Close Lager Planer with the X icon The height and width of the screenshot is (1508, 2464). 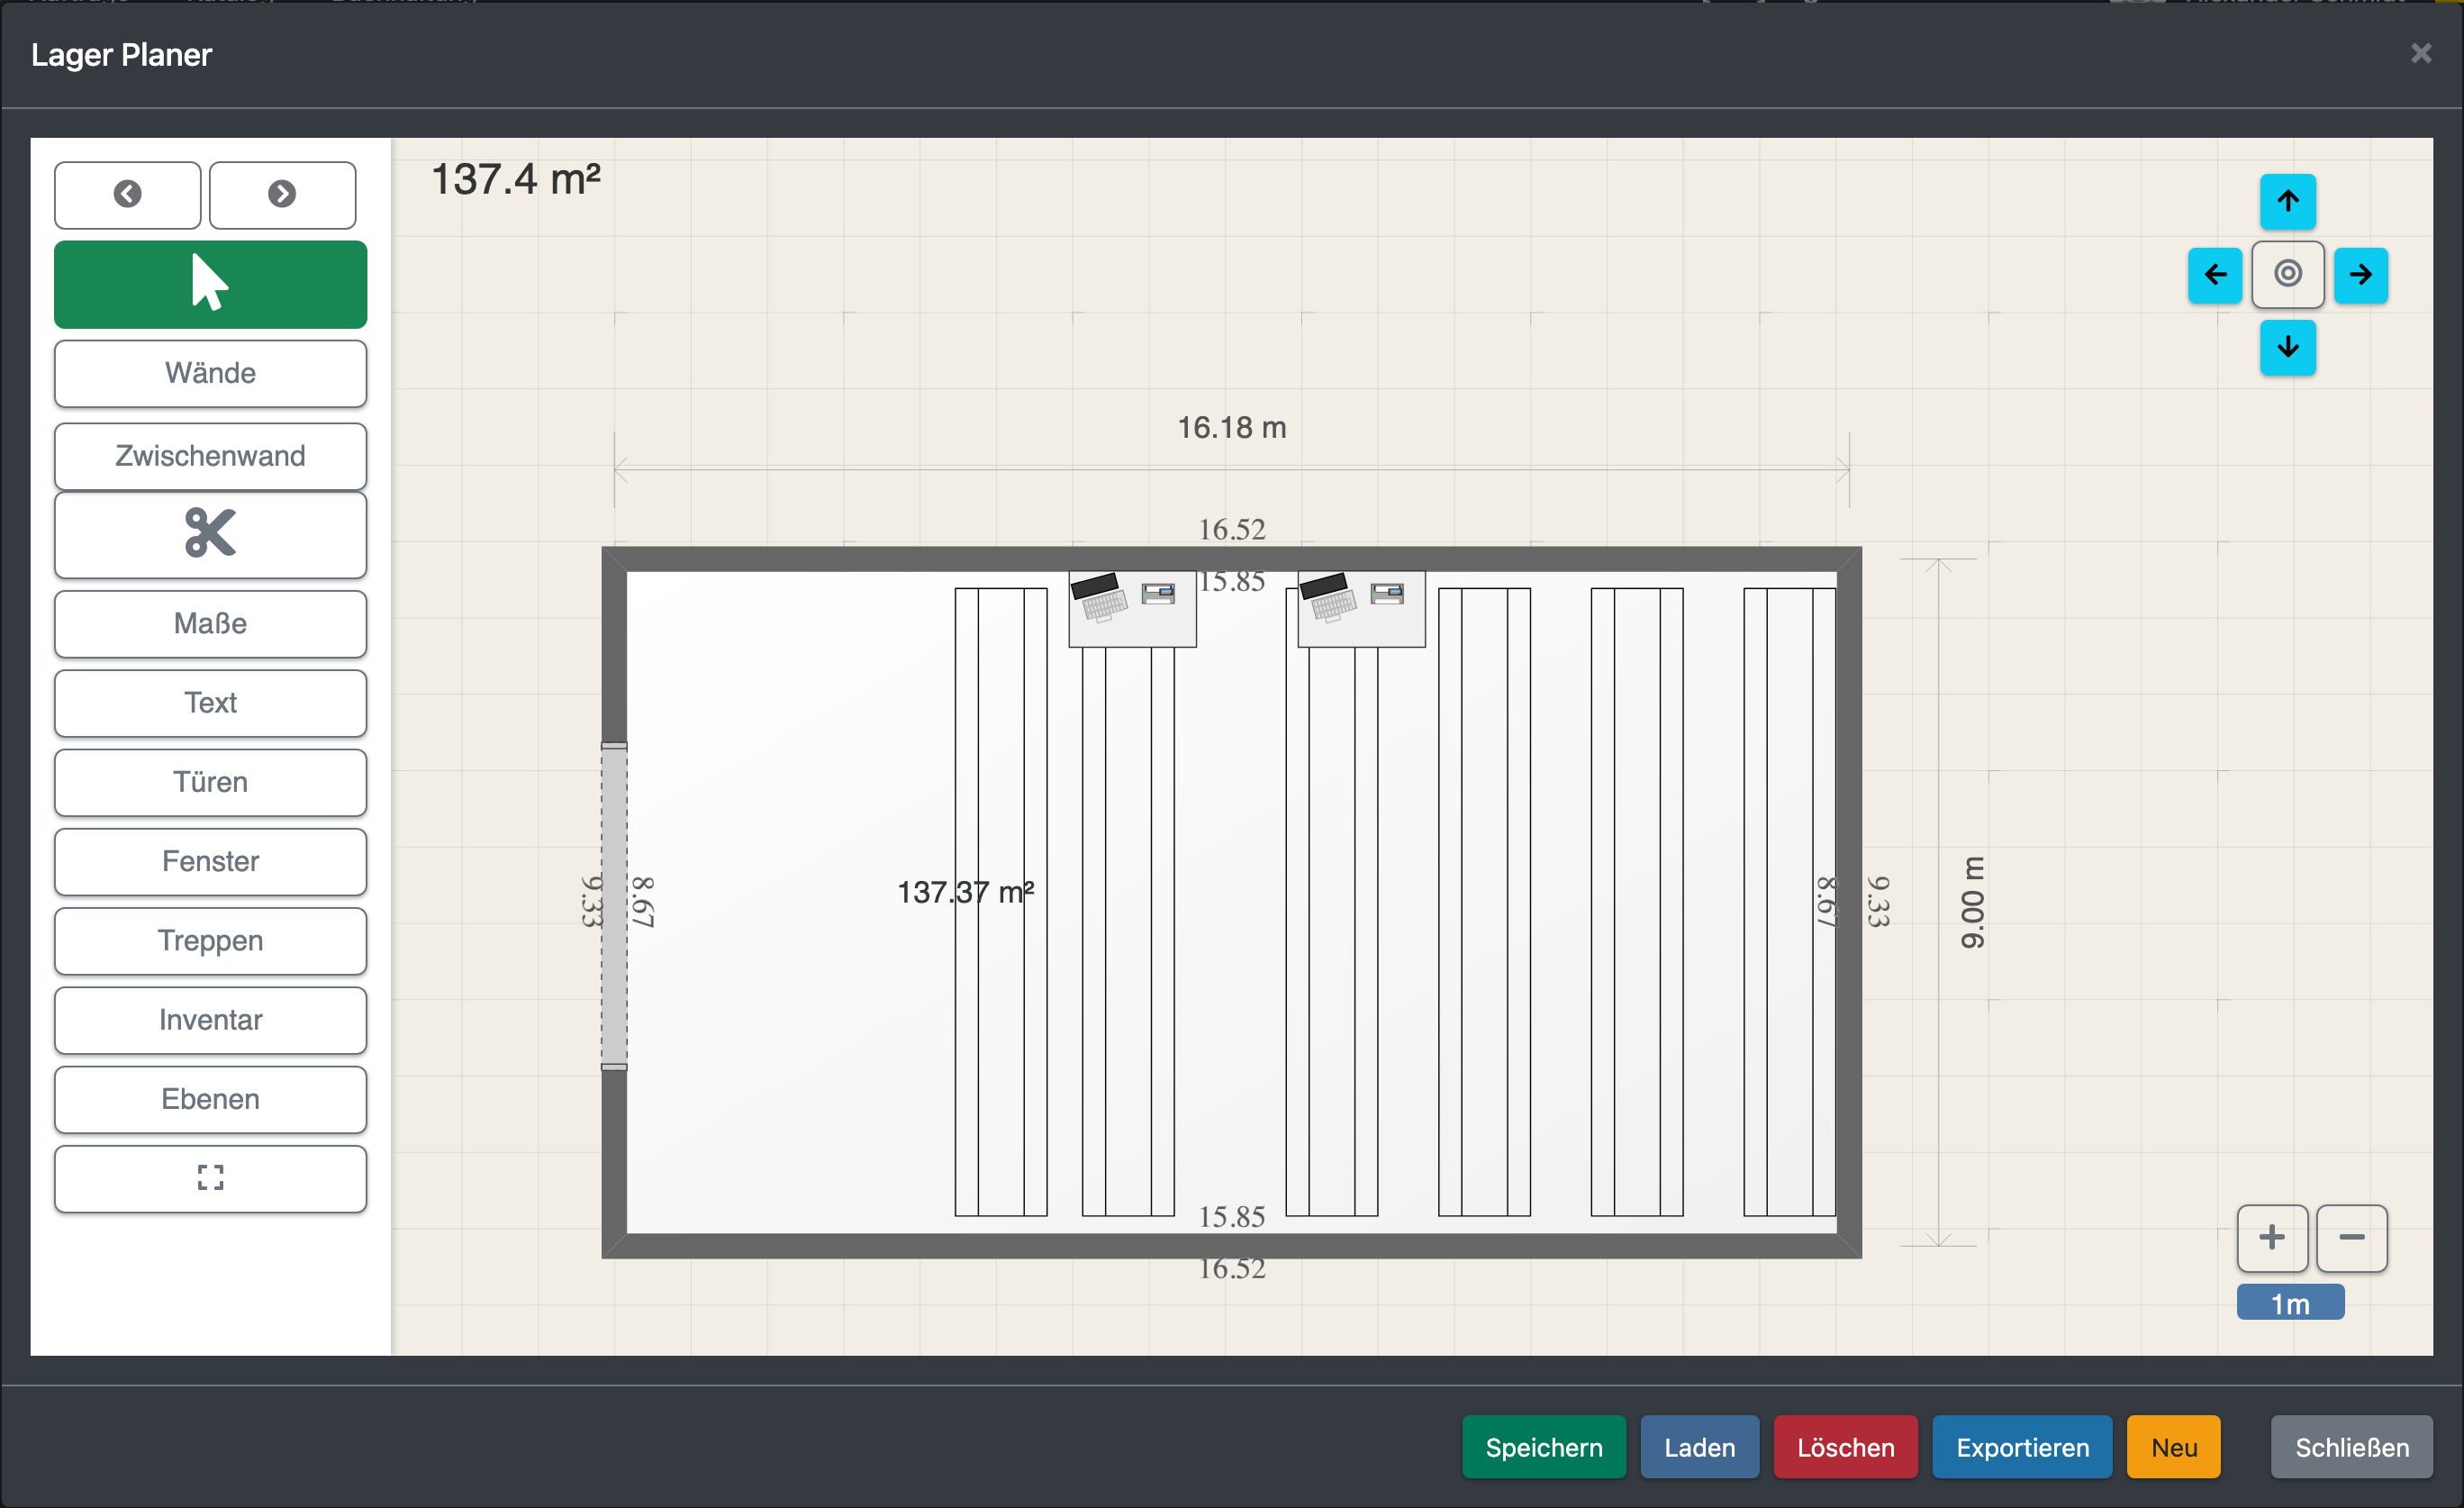(x=2420, y=53)
